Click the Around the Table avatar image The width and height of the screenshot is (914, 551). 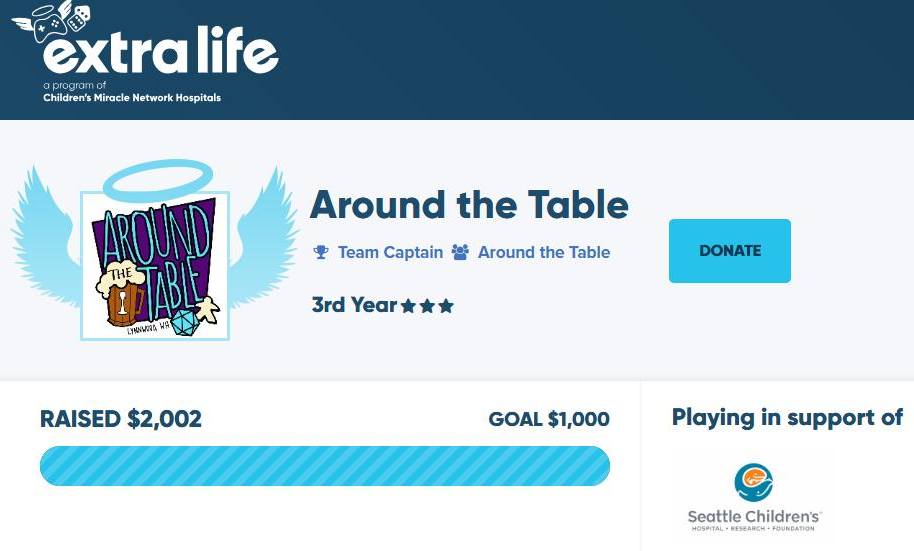pyautogui.click(x=155, y=265)
